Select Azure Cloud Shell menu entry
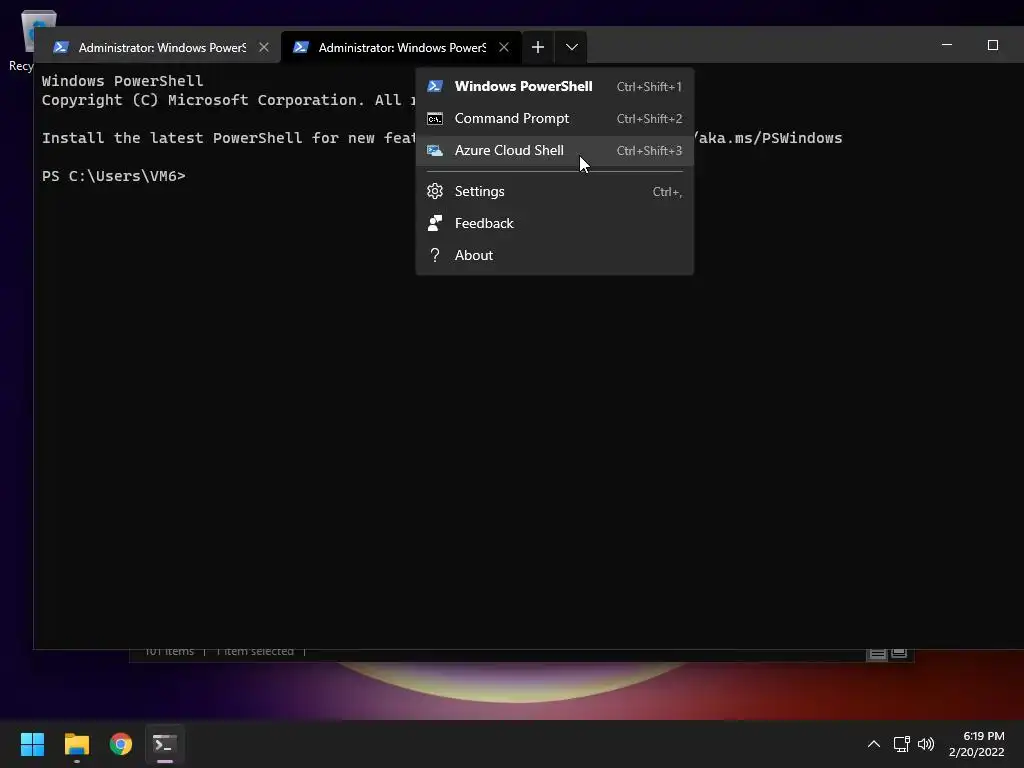The image size is (1024, 768). pyautogui.click(x=554, y=150)
